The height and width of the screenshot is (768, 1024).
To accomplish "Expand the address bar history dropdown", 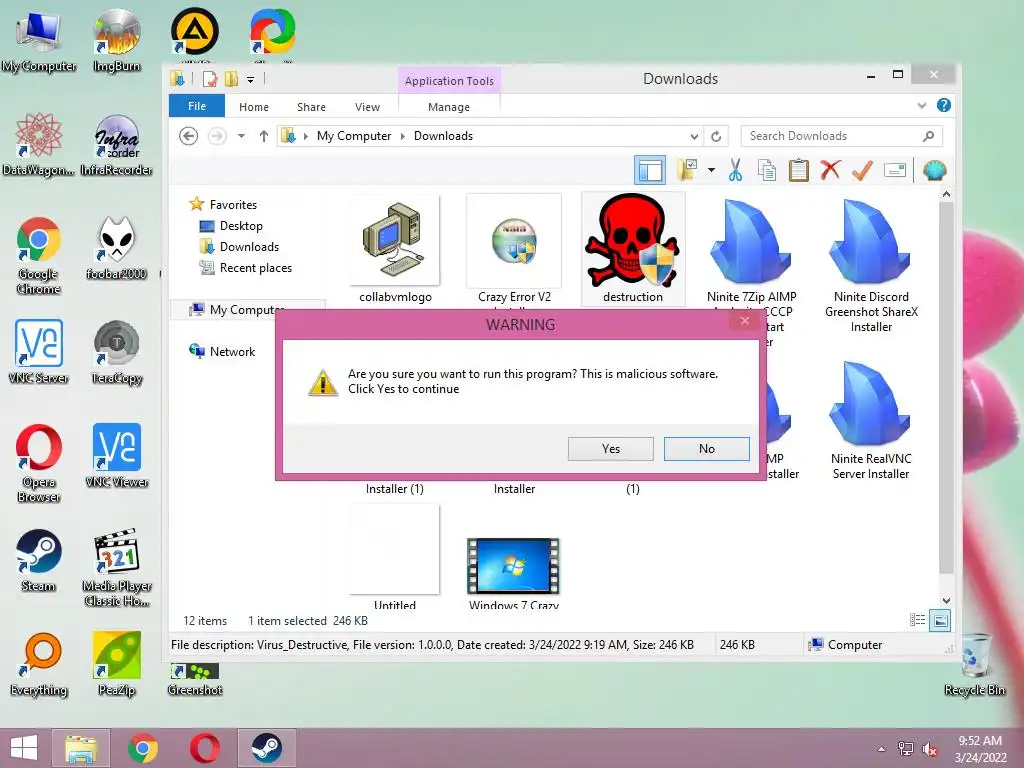I will pyautogui.click(x=694, y=136).
